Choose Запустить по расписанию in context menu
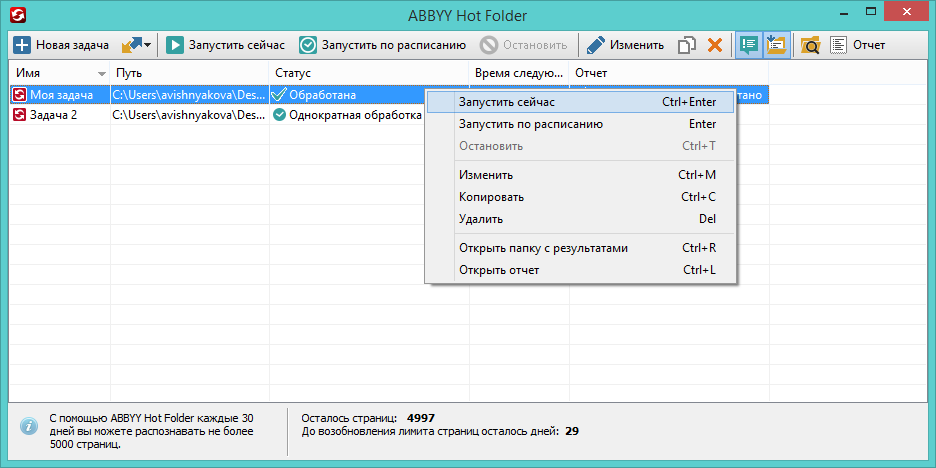Viewport: 936px width, 468px height. pyautogui.click(x=580, y=124)
